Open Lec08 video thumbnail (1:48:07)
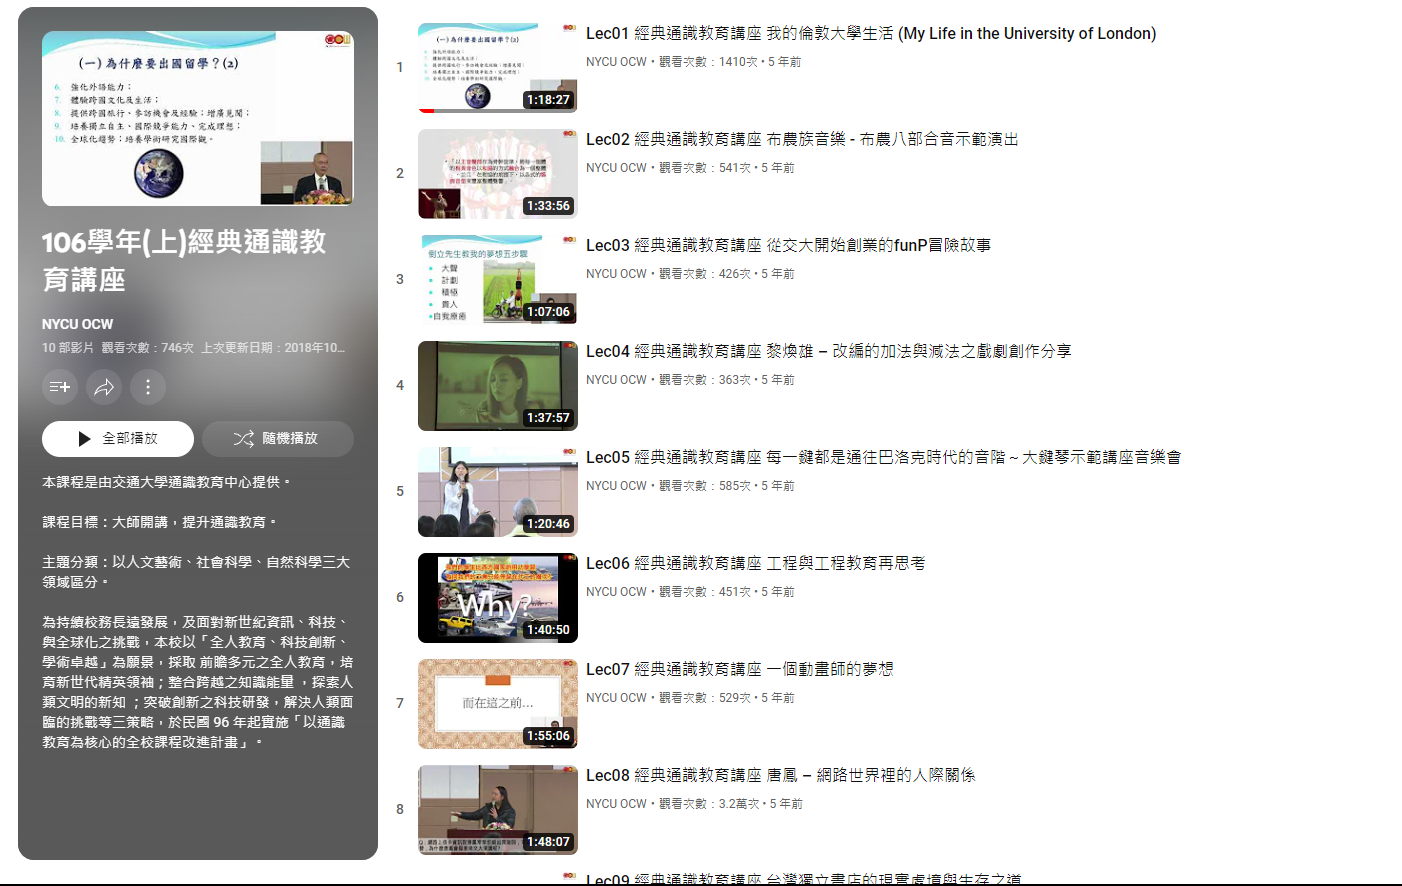Viewport: 1402px width, 886px height. (x=498, y=810)
